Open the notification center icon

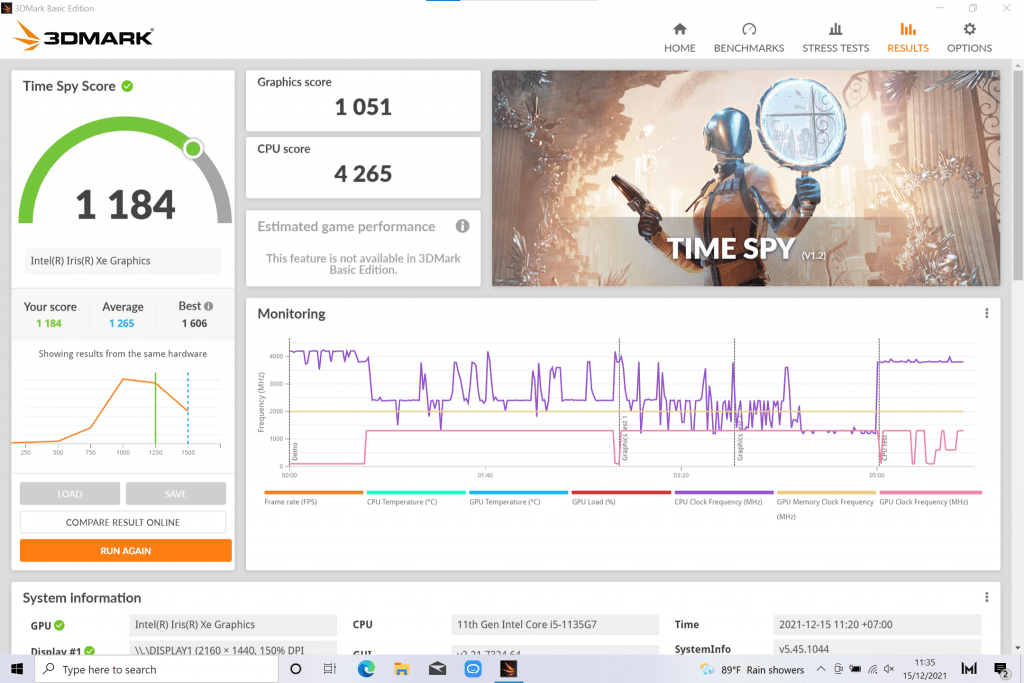[x=1002, y=669]
